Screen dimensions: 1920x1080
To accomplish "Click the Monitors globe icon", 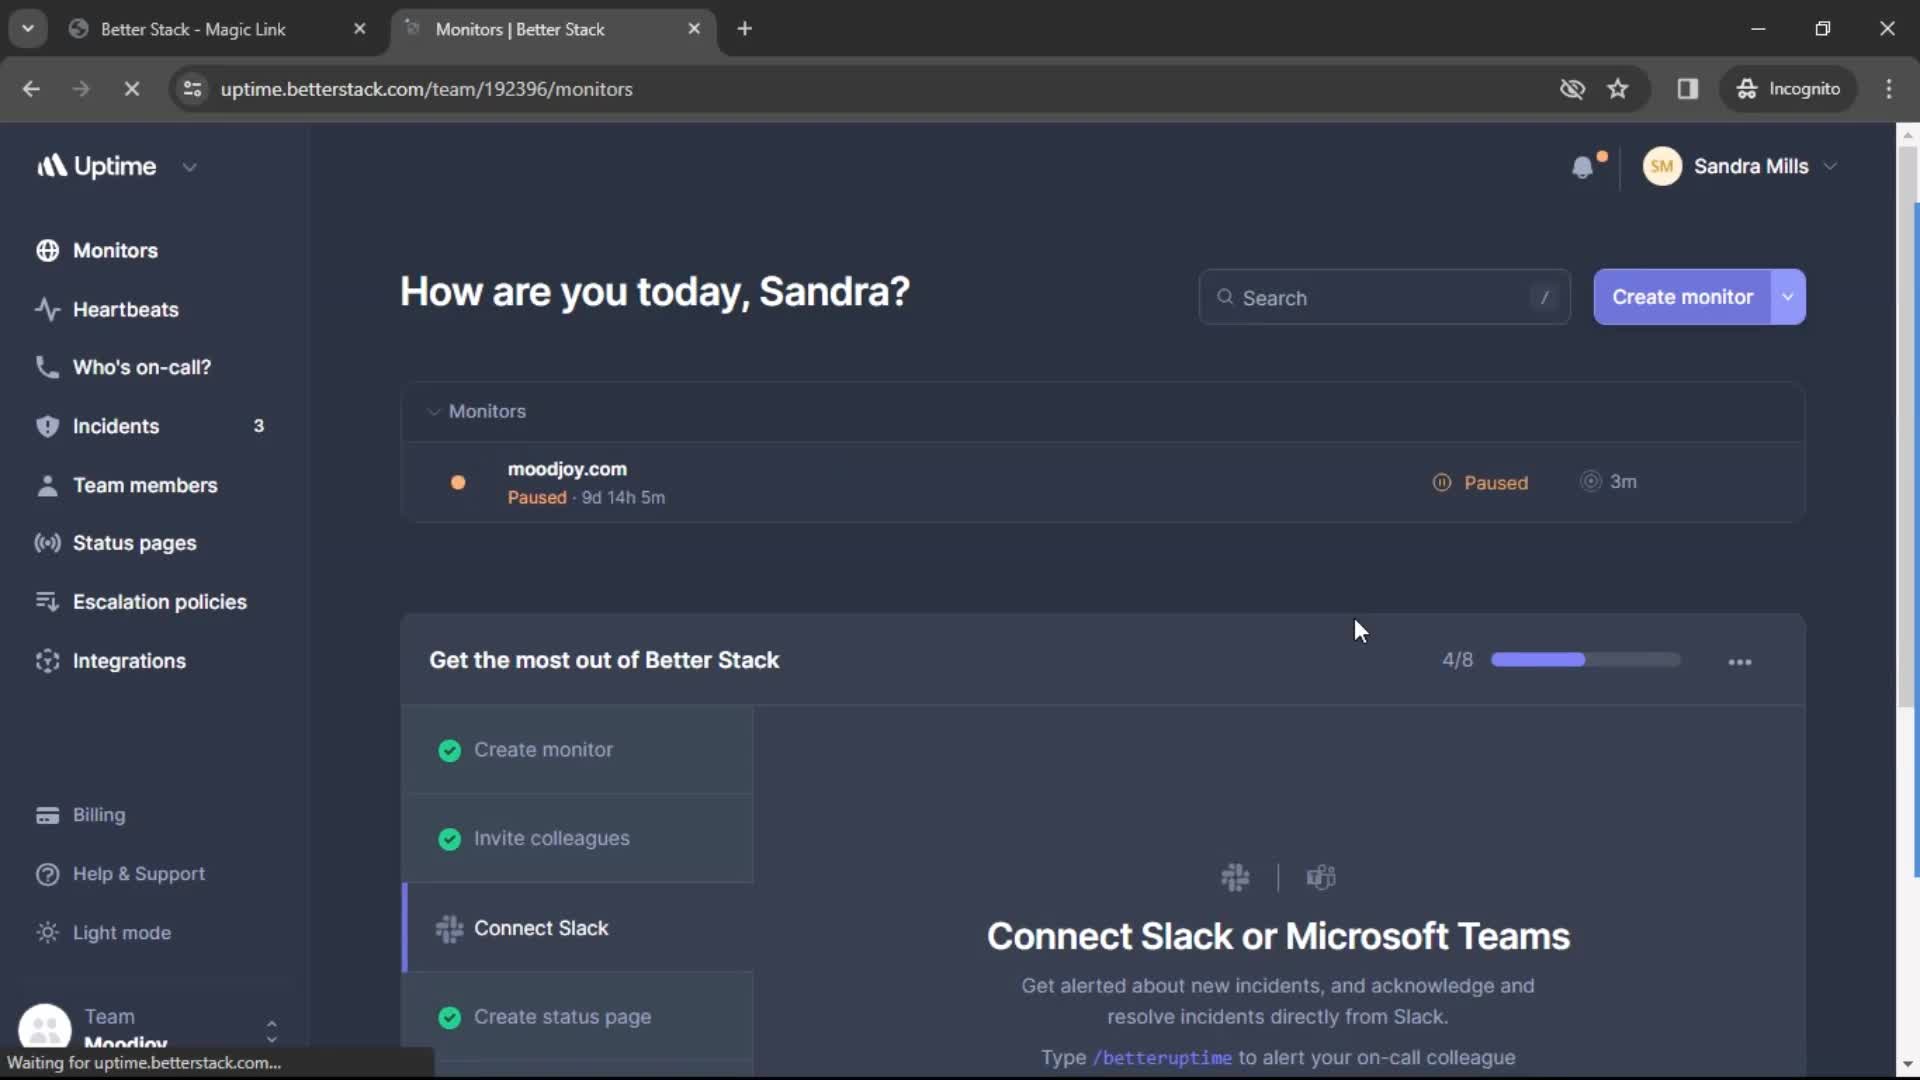I will [x=47, y=251].
